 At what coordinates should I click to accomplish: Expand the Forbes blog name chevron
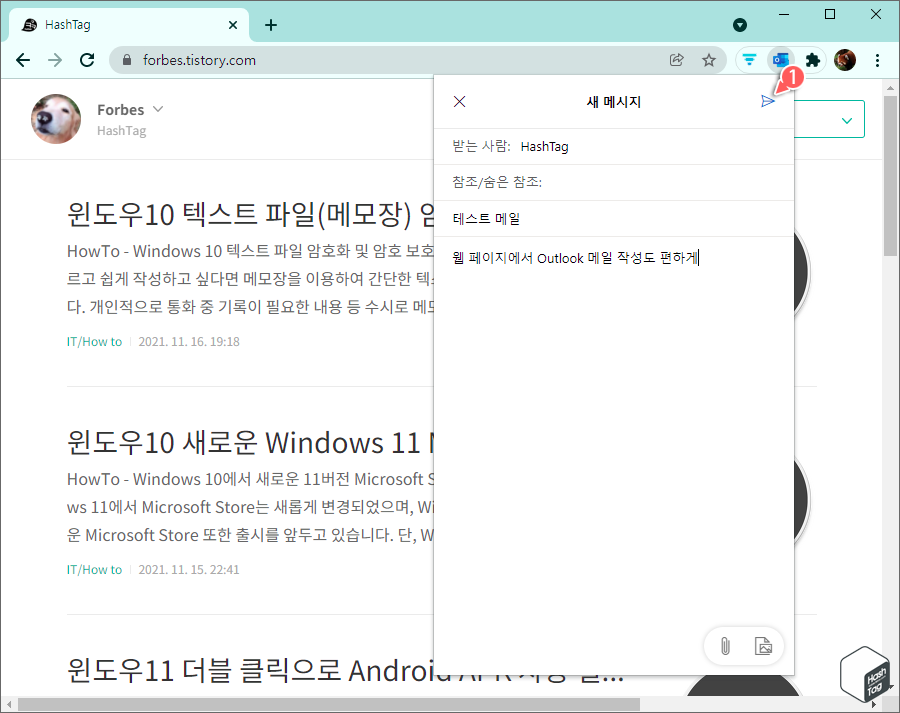click(x=158, y=110)
